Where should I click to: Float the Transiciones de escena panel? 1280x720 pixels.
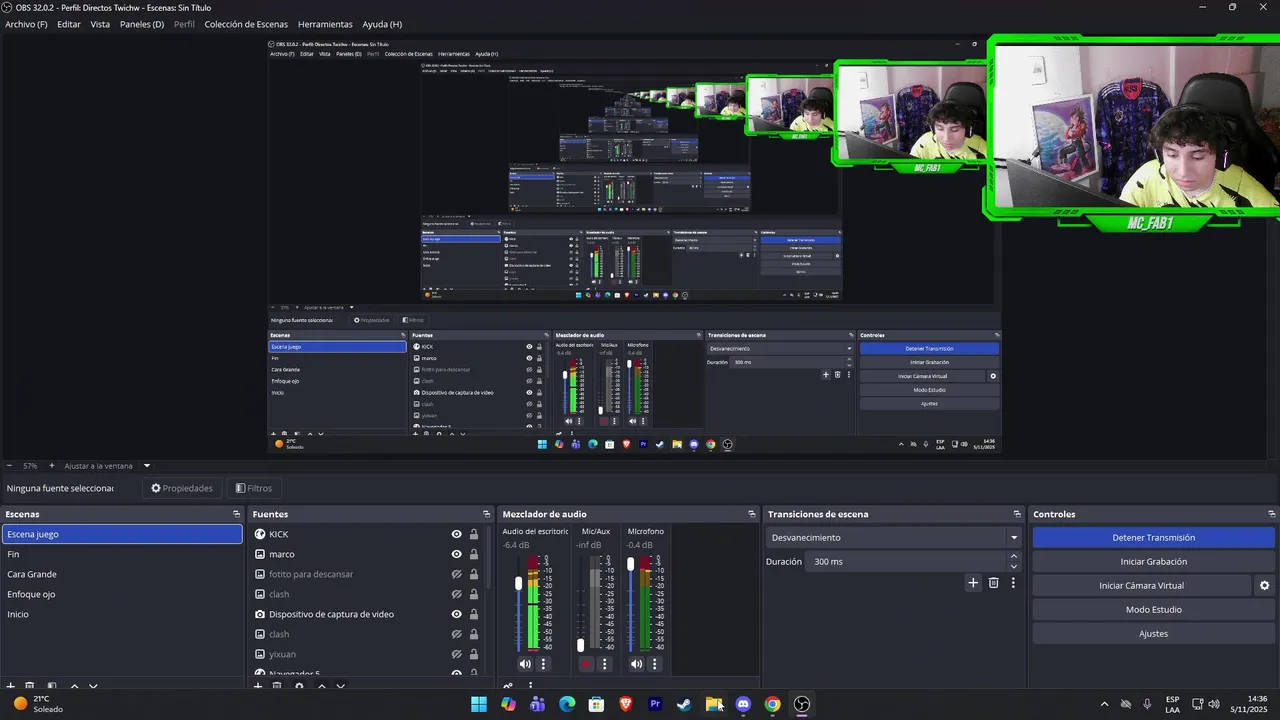tap(1017, 514)
